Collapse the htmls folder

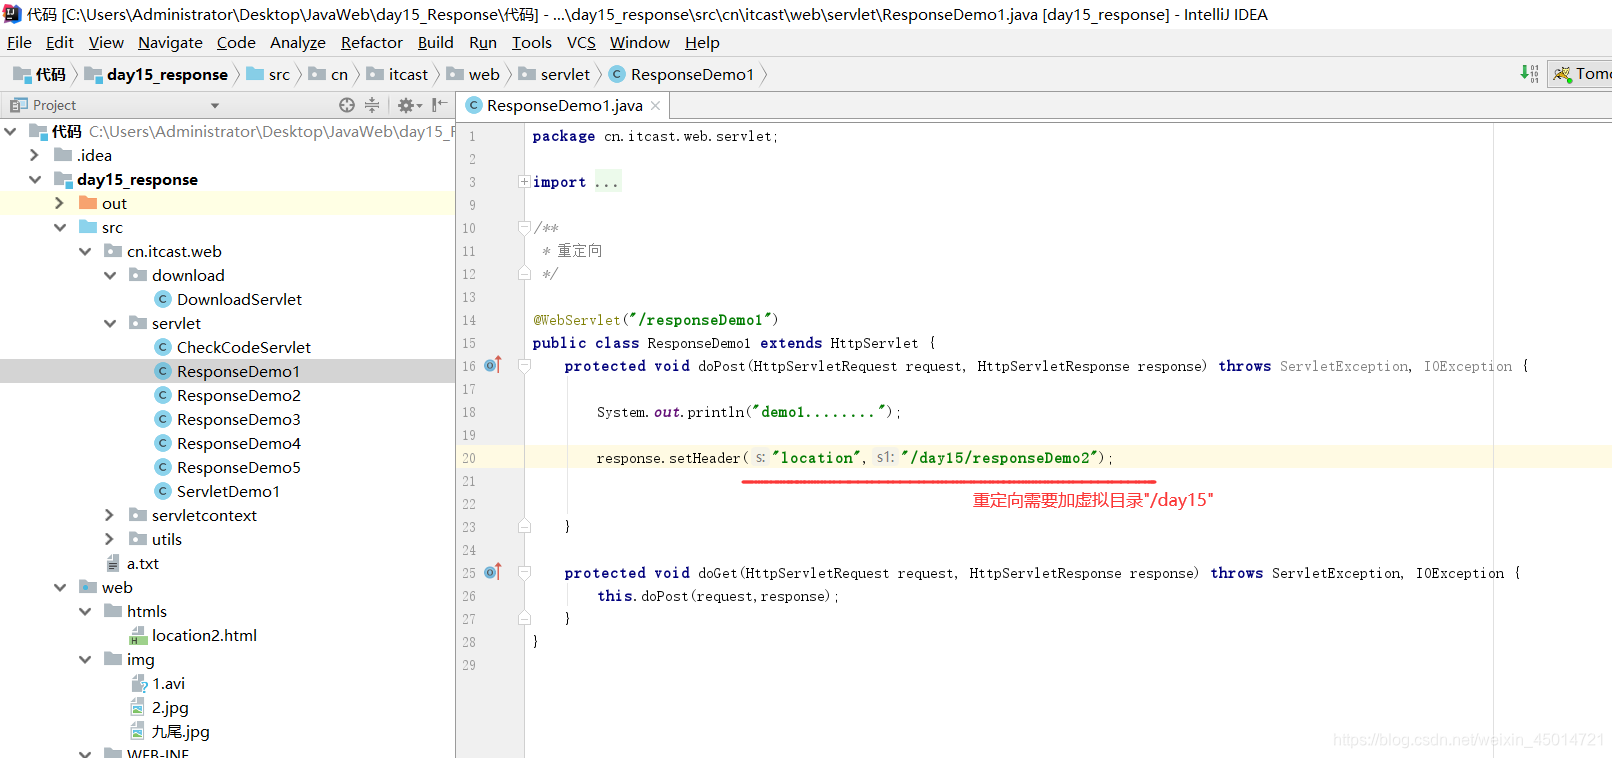(x=85, y=611)
